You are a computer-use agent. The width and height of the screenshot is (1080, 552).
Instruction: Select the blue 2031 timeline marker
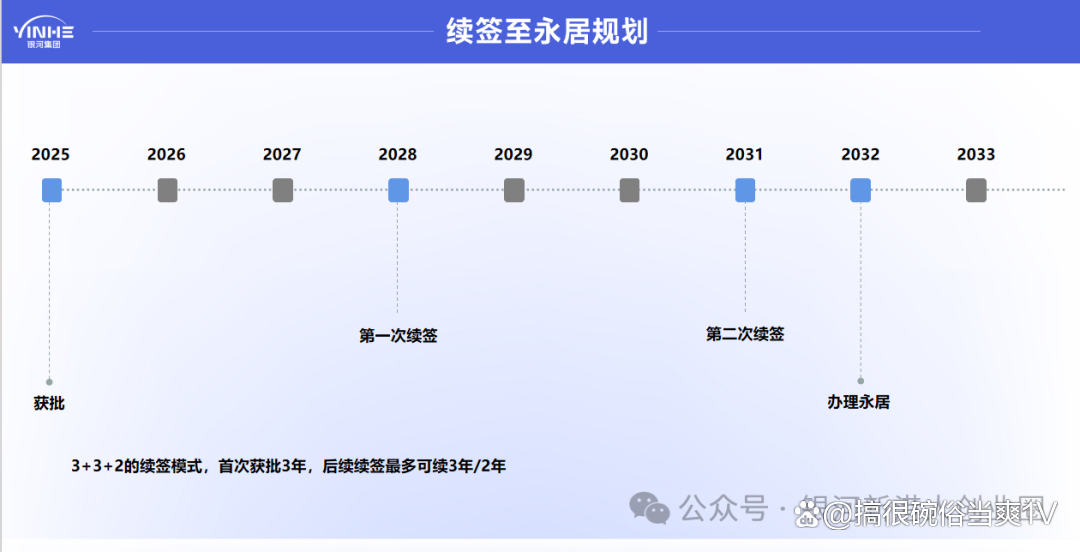pos(745,190)
